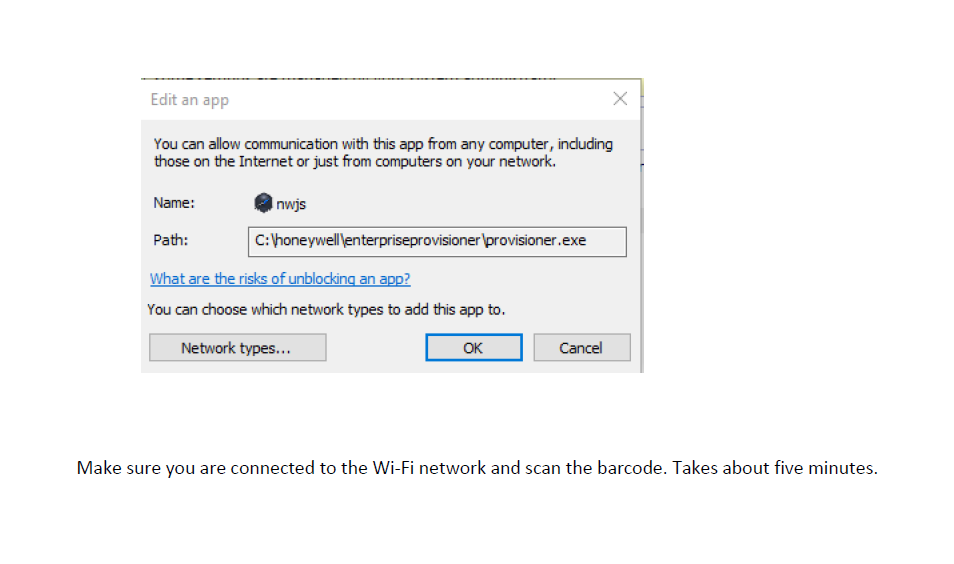954x564 pixels.
Task: Open the risks of unblocking an app link
Action: [280, 279]
